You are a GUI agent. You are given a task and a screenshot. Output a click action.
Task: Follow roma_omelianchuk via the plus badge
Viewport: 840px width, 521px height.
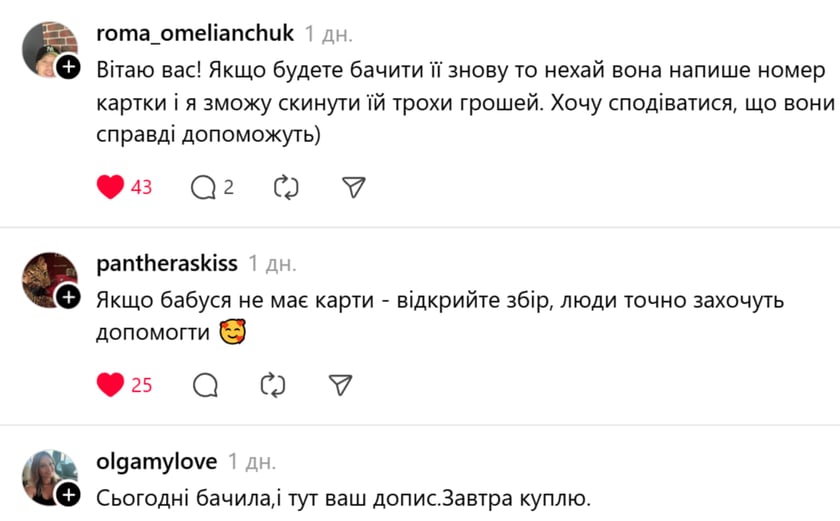[x=68, y=67]
